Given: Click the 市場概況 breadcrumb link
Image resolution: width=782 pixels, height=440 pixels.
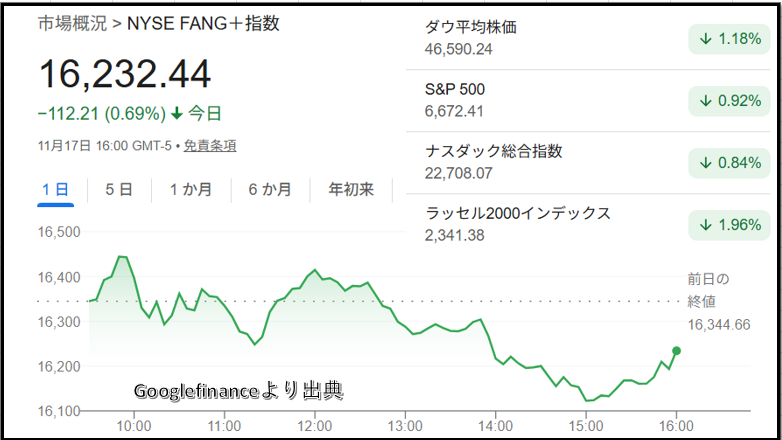Looking at the screenshot, I should [x=72, y=23].
